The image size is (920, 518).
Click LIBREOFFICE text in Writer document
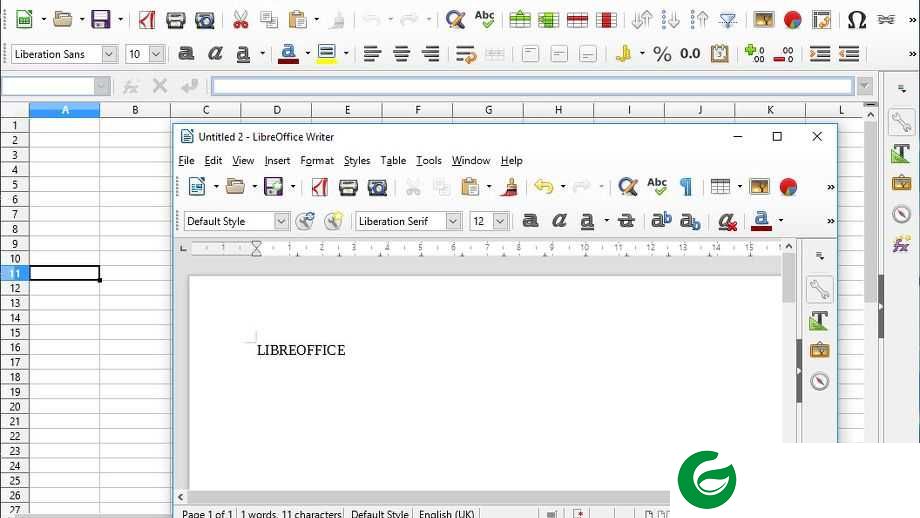click(301, 350)
